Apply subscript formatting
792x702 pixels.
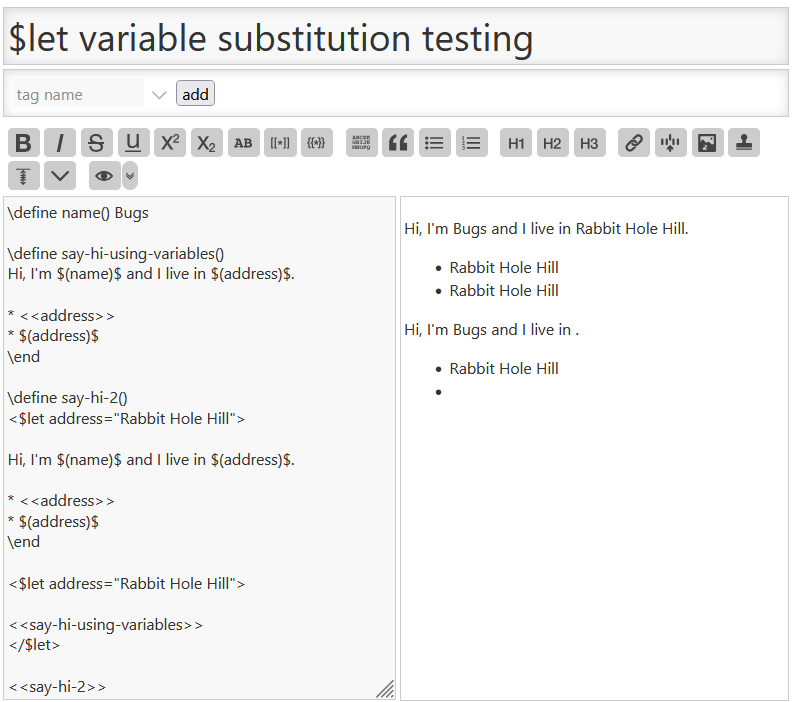207,143
